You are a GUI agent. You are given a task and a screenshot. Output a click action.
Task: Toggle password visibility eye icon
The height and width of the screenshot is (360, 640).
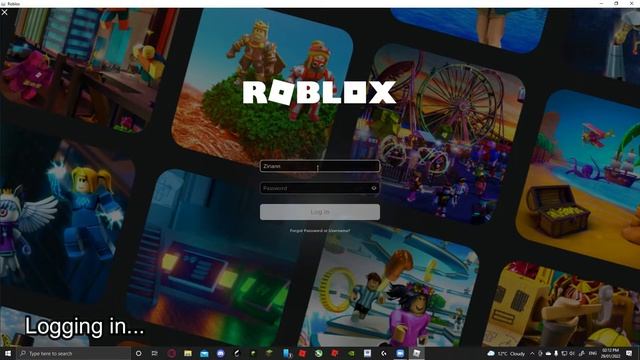373,188
